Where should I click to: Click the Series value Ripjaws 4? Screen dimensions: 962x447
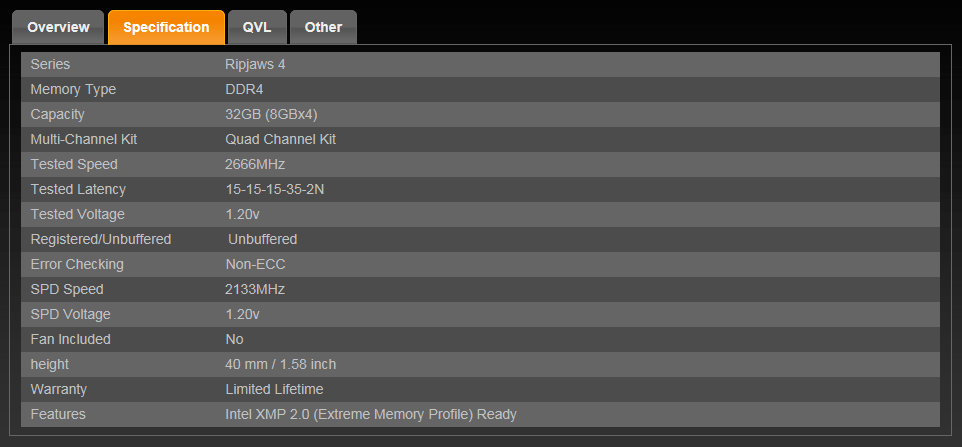click(256, 64)
